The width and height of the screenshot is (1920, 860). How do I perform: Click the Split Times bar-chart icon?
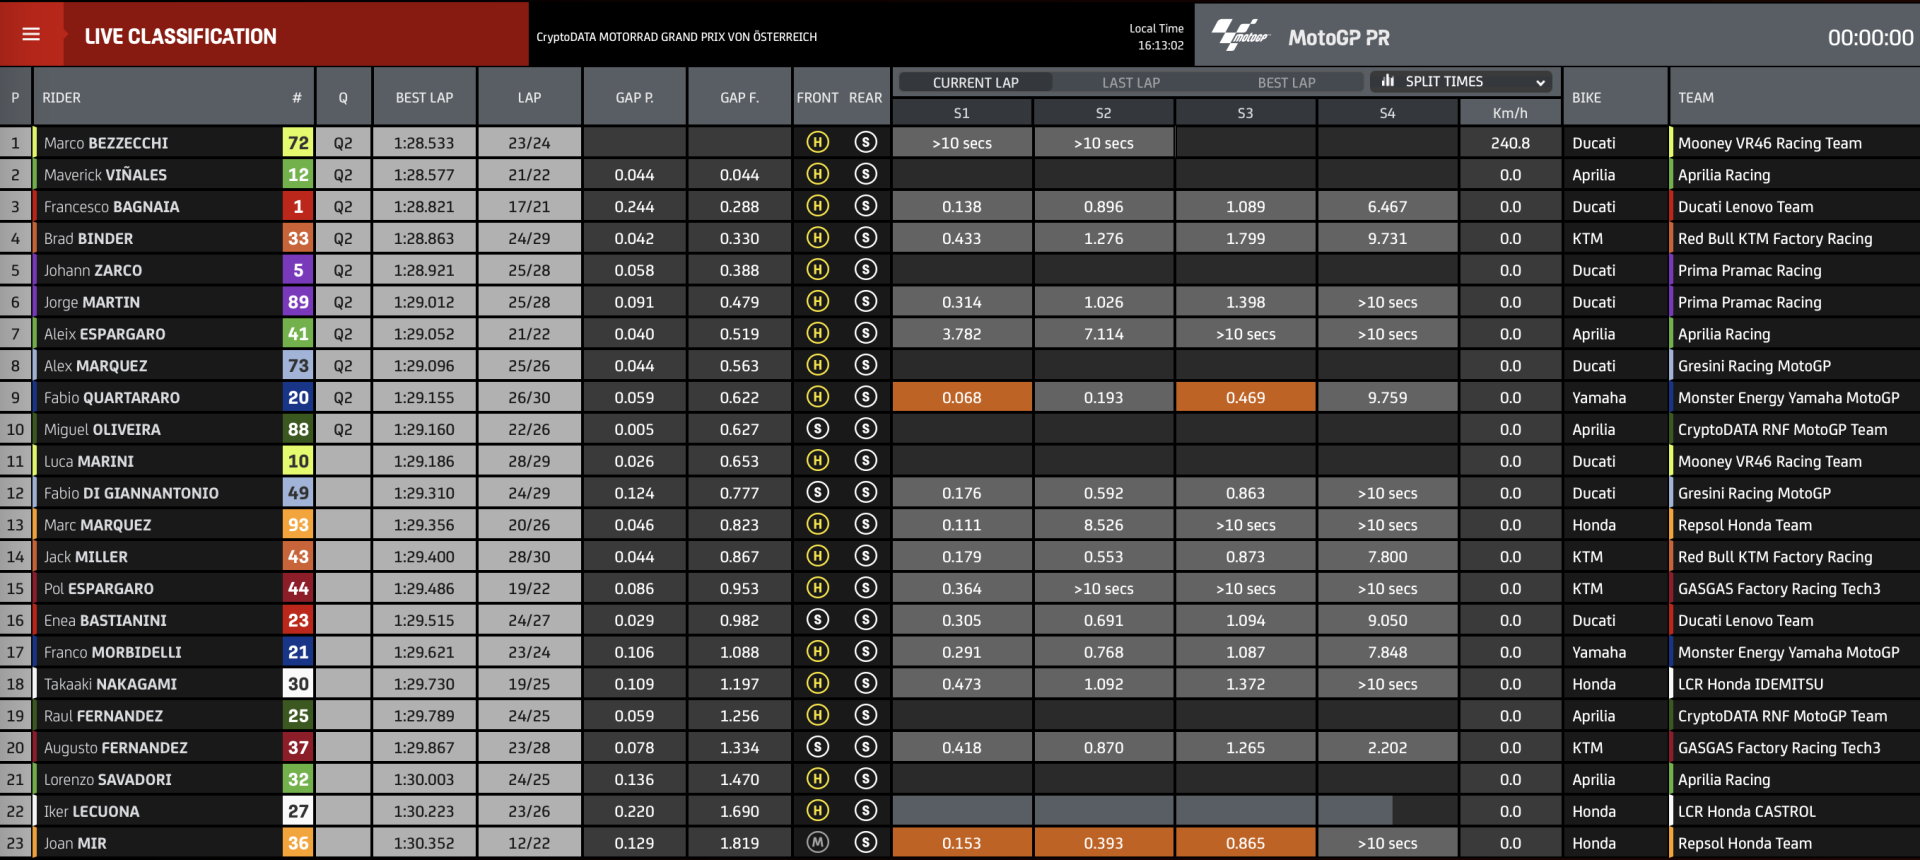click(x=1387, y=81)
